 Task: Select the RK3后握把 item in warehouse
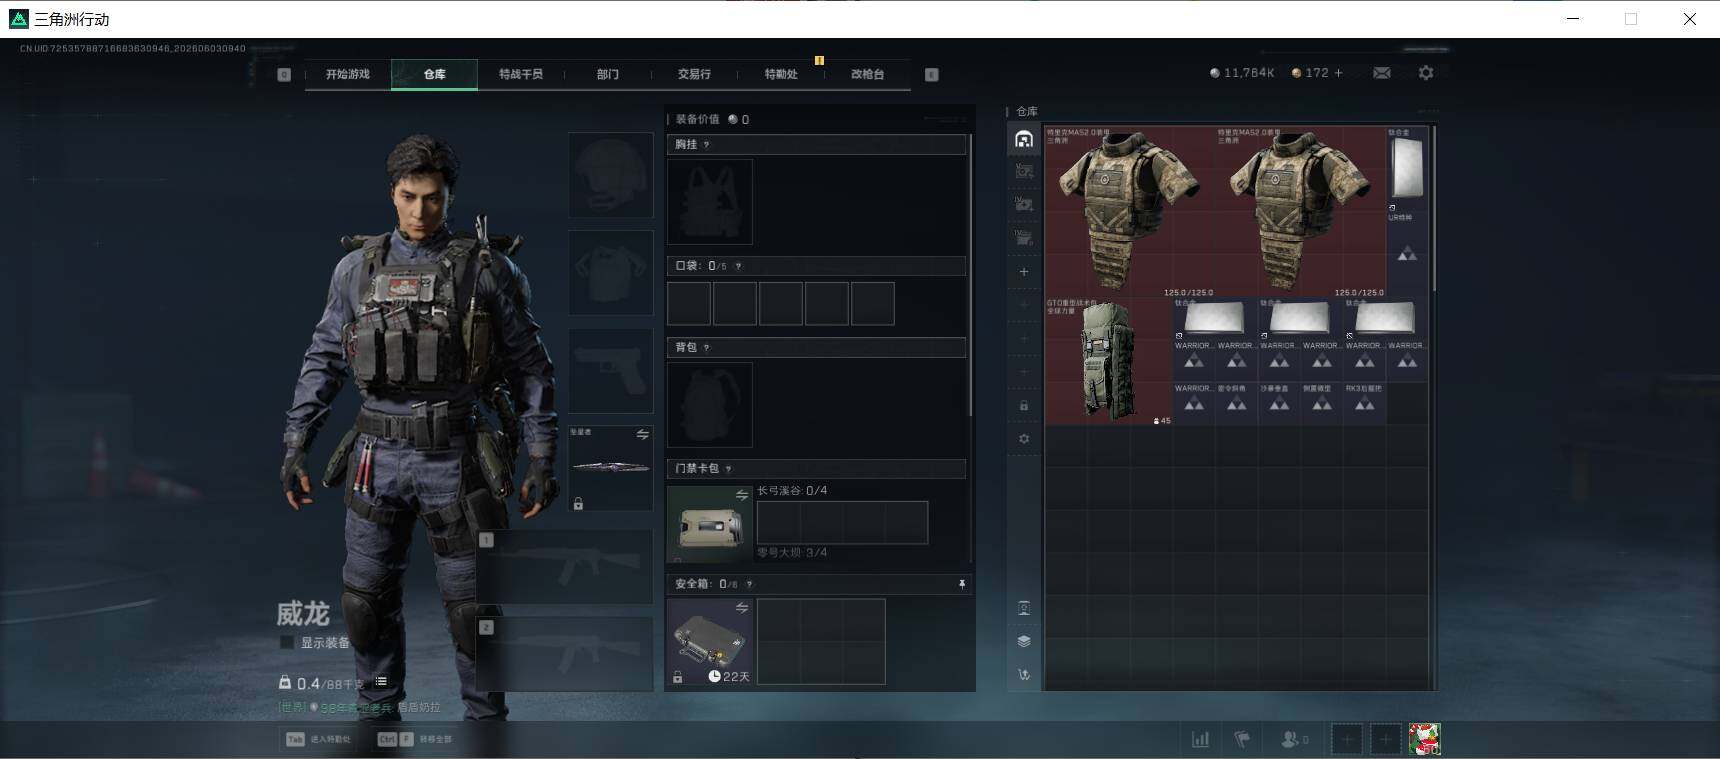[1364, 404]
